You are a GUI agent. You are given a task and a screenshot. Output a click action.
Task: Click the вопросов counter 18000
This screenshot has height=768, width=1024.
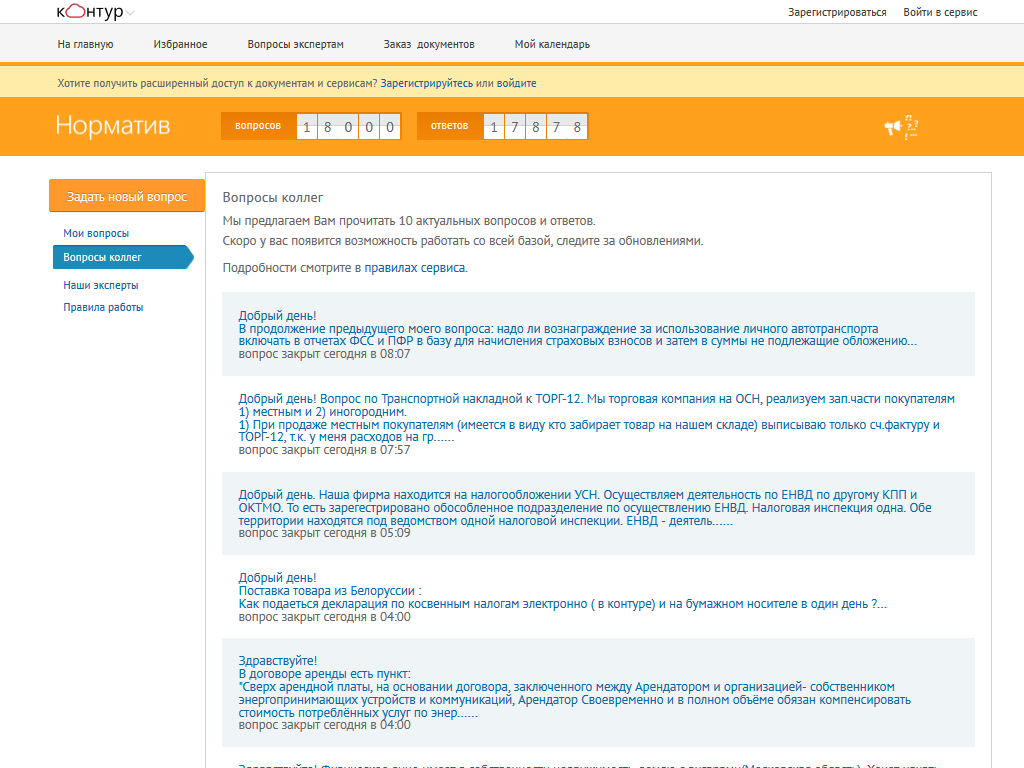point(311,127)
